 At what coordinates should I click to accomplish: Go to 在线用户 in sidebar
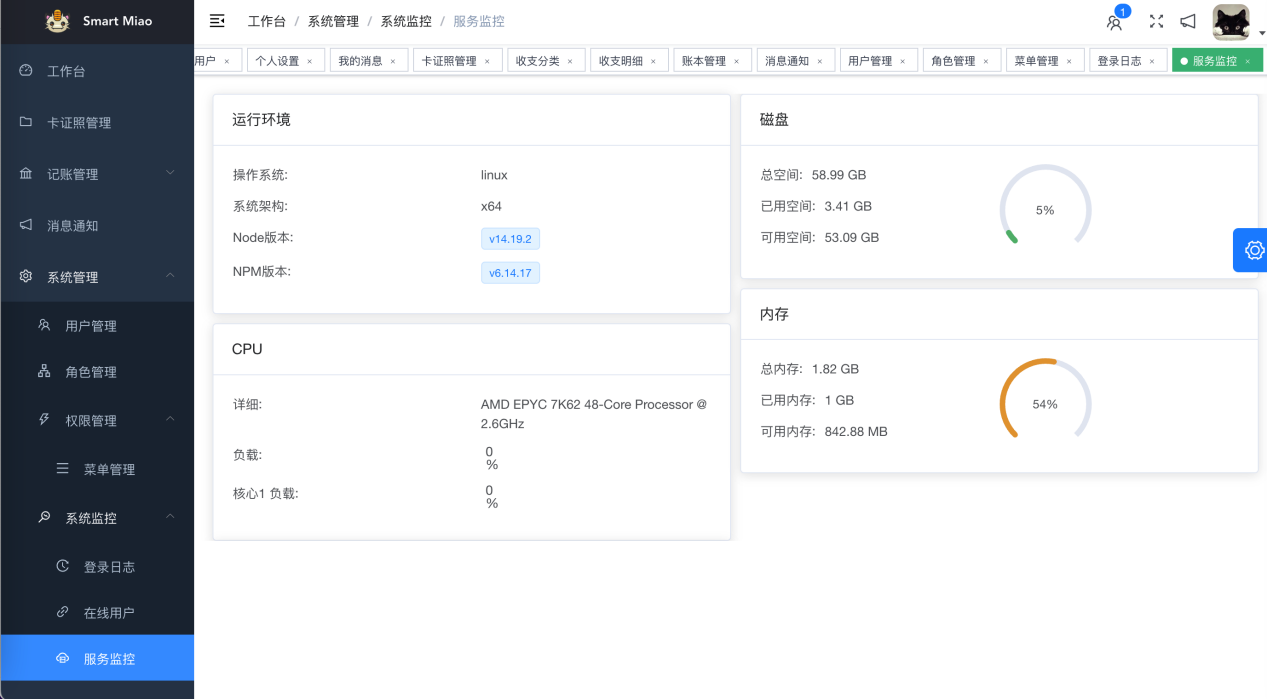pos(109,613)
